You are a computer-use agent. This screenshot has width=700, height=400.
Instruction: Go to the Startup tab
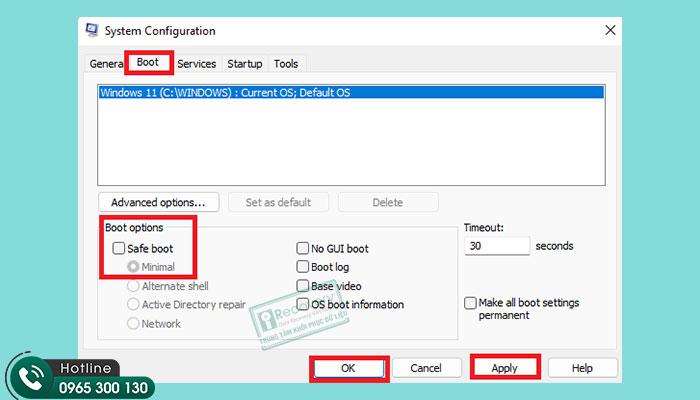point(245,64)
